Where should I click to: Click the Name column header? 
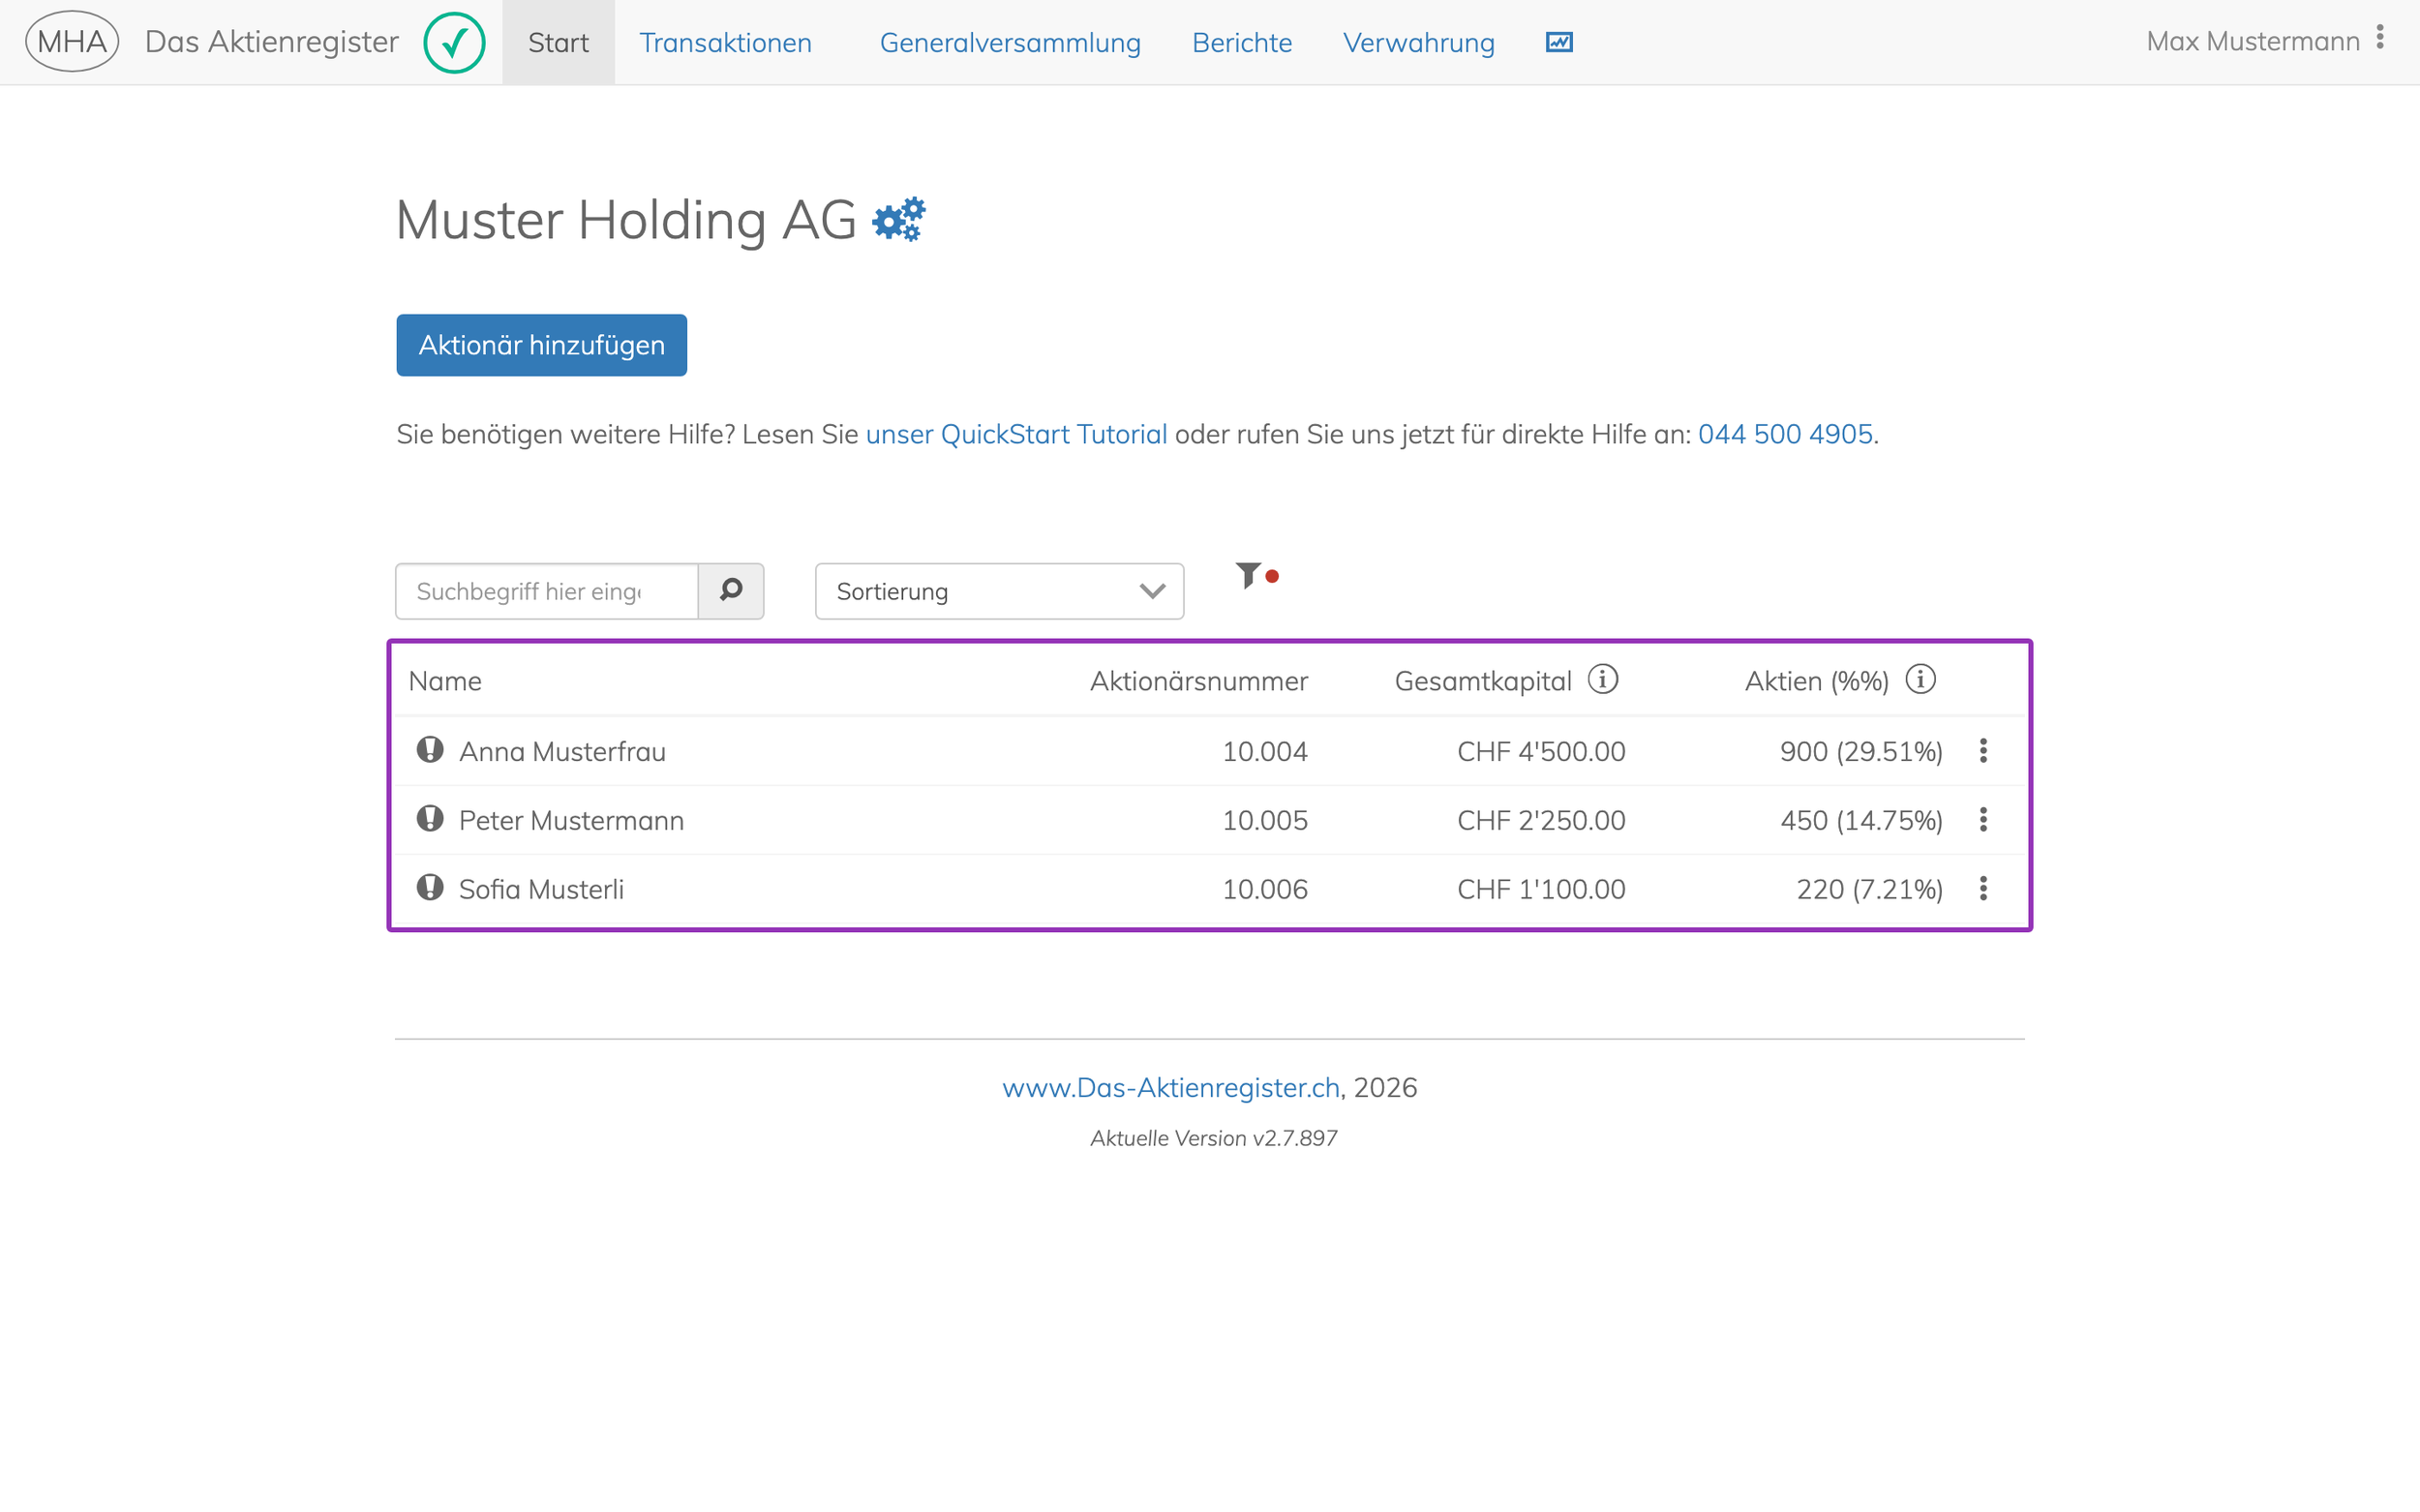click(x=445, y=681)
